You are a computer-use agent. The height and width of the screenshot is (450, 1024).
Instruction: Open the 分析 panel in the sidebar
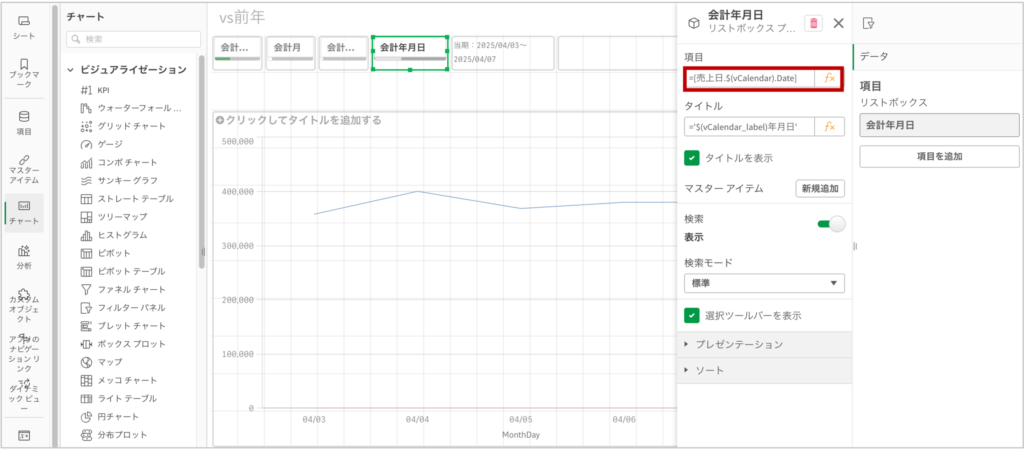coord(24,257)
